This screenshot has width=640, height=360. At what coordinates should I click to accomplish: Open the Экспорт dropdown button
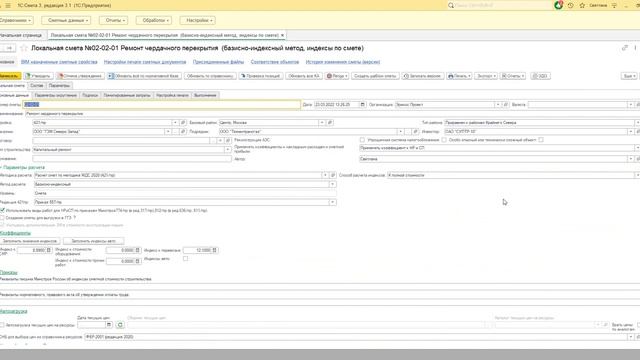pos(486,76)
